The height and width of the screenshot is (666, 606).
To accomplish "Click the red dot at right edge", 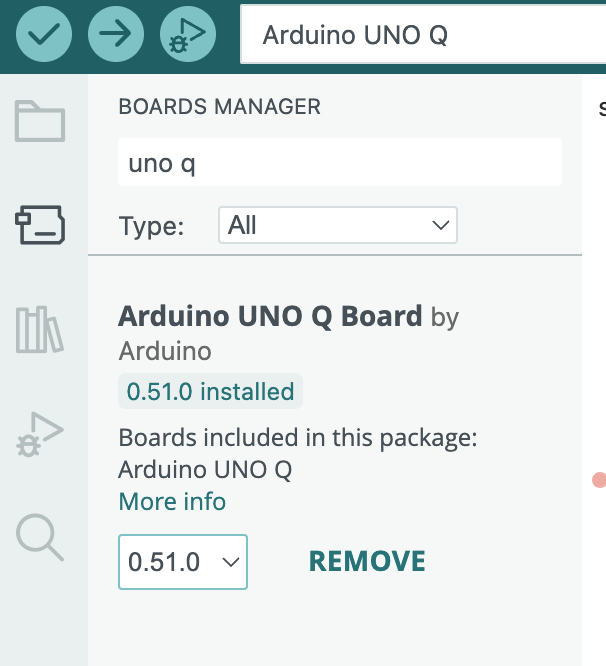I will point(599,480).
